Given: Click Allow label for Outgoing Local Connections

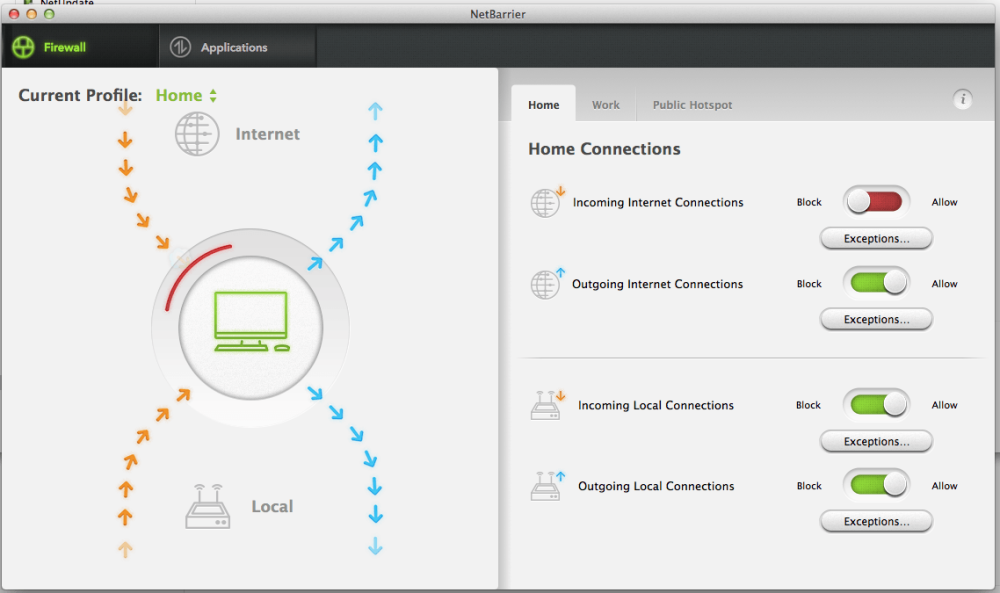Looking at the screenshot, I should coord(944,486).
